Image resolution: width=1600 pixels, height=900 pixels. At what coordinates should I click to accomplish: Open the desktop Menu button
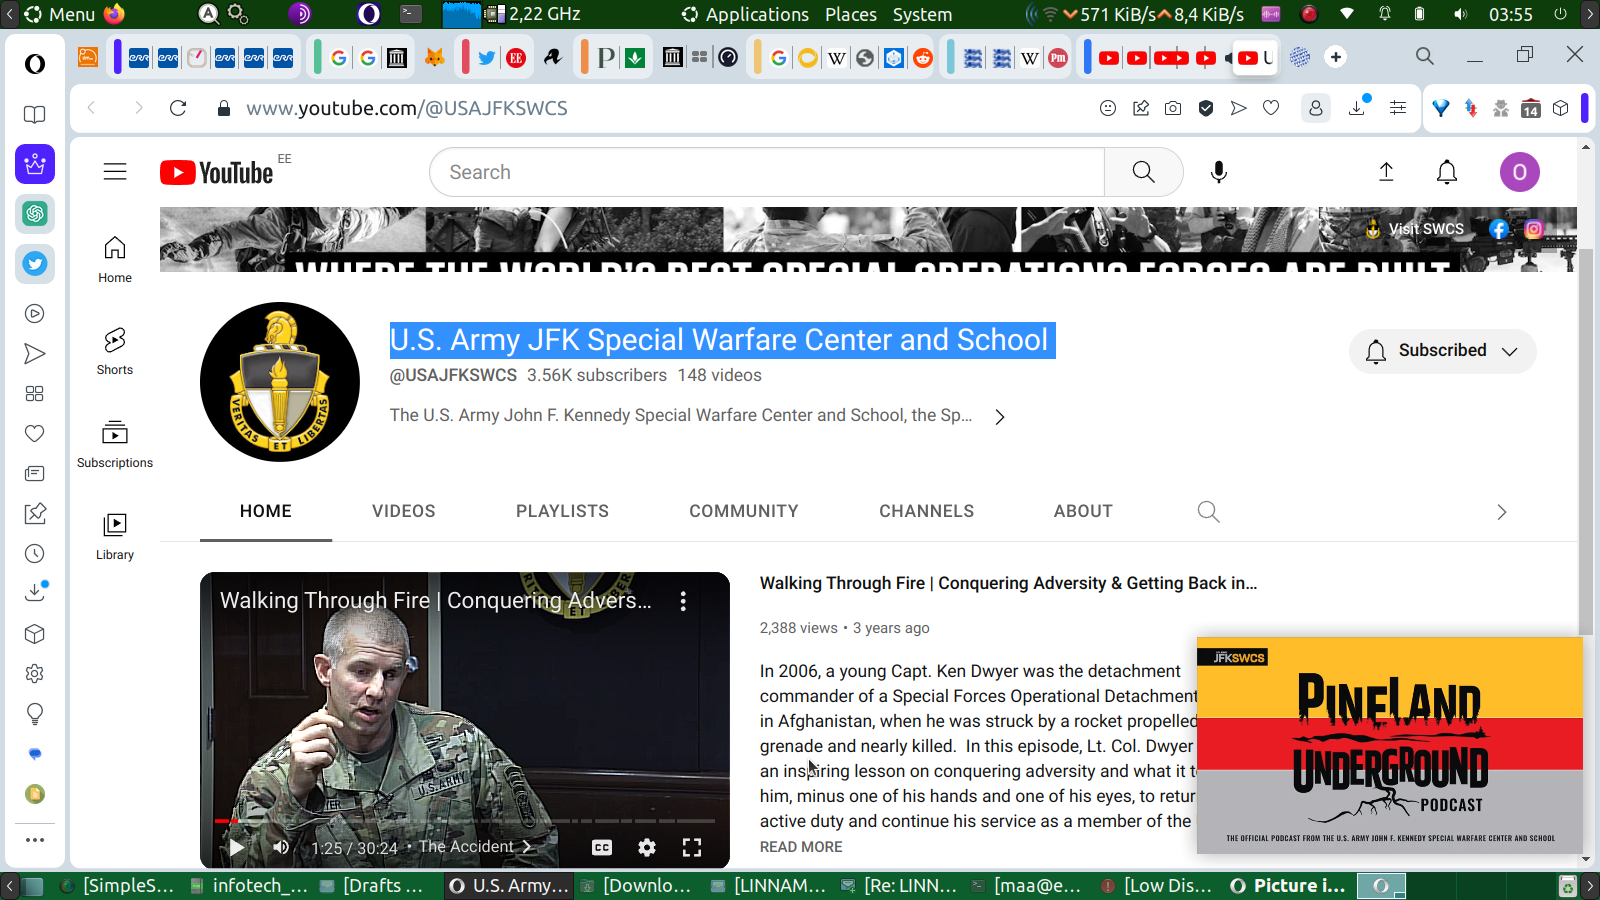click(60, 15)
